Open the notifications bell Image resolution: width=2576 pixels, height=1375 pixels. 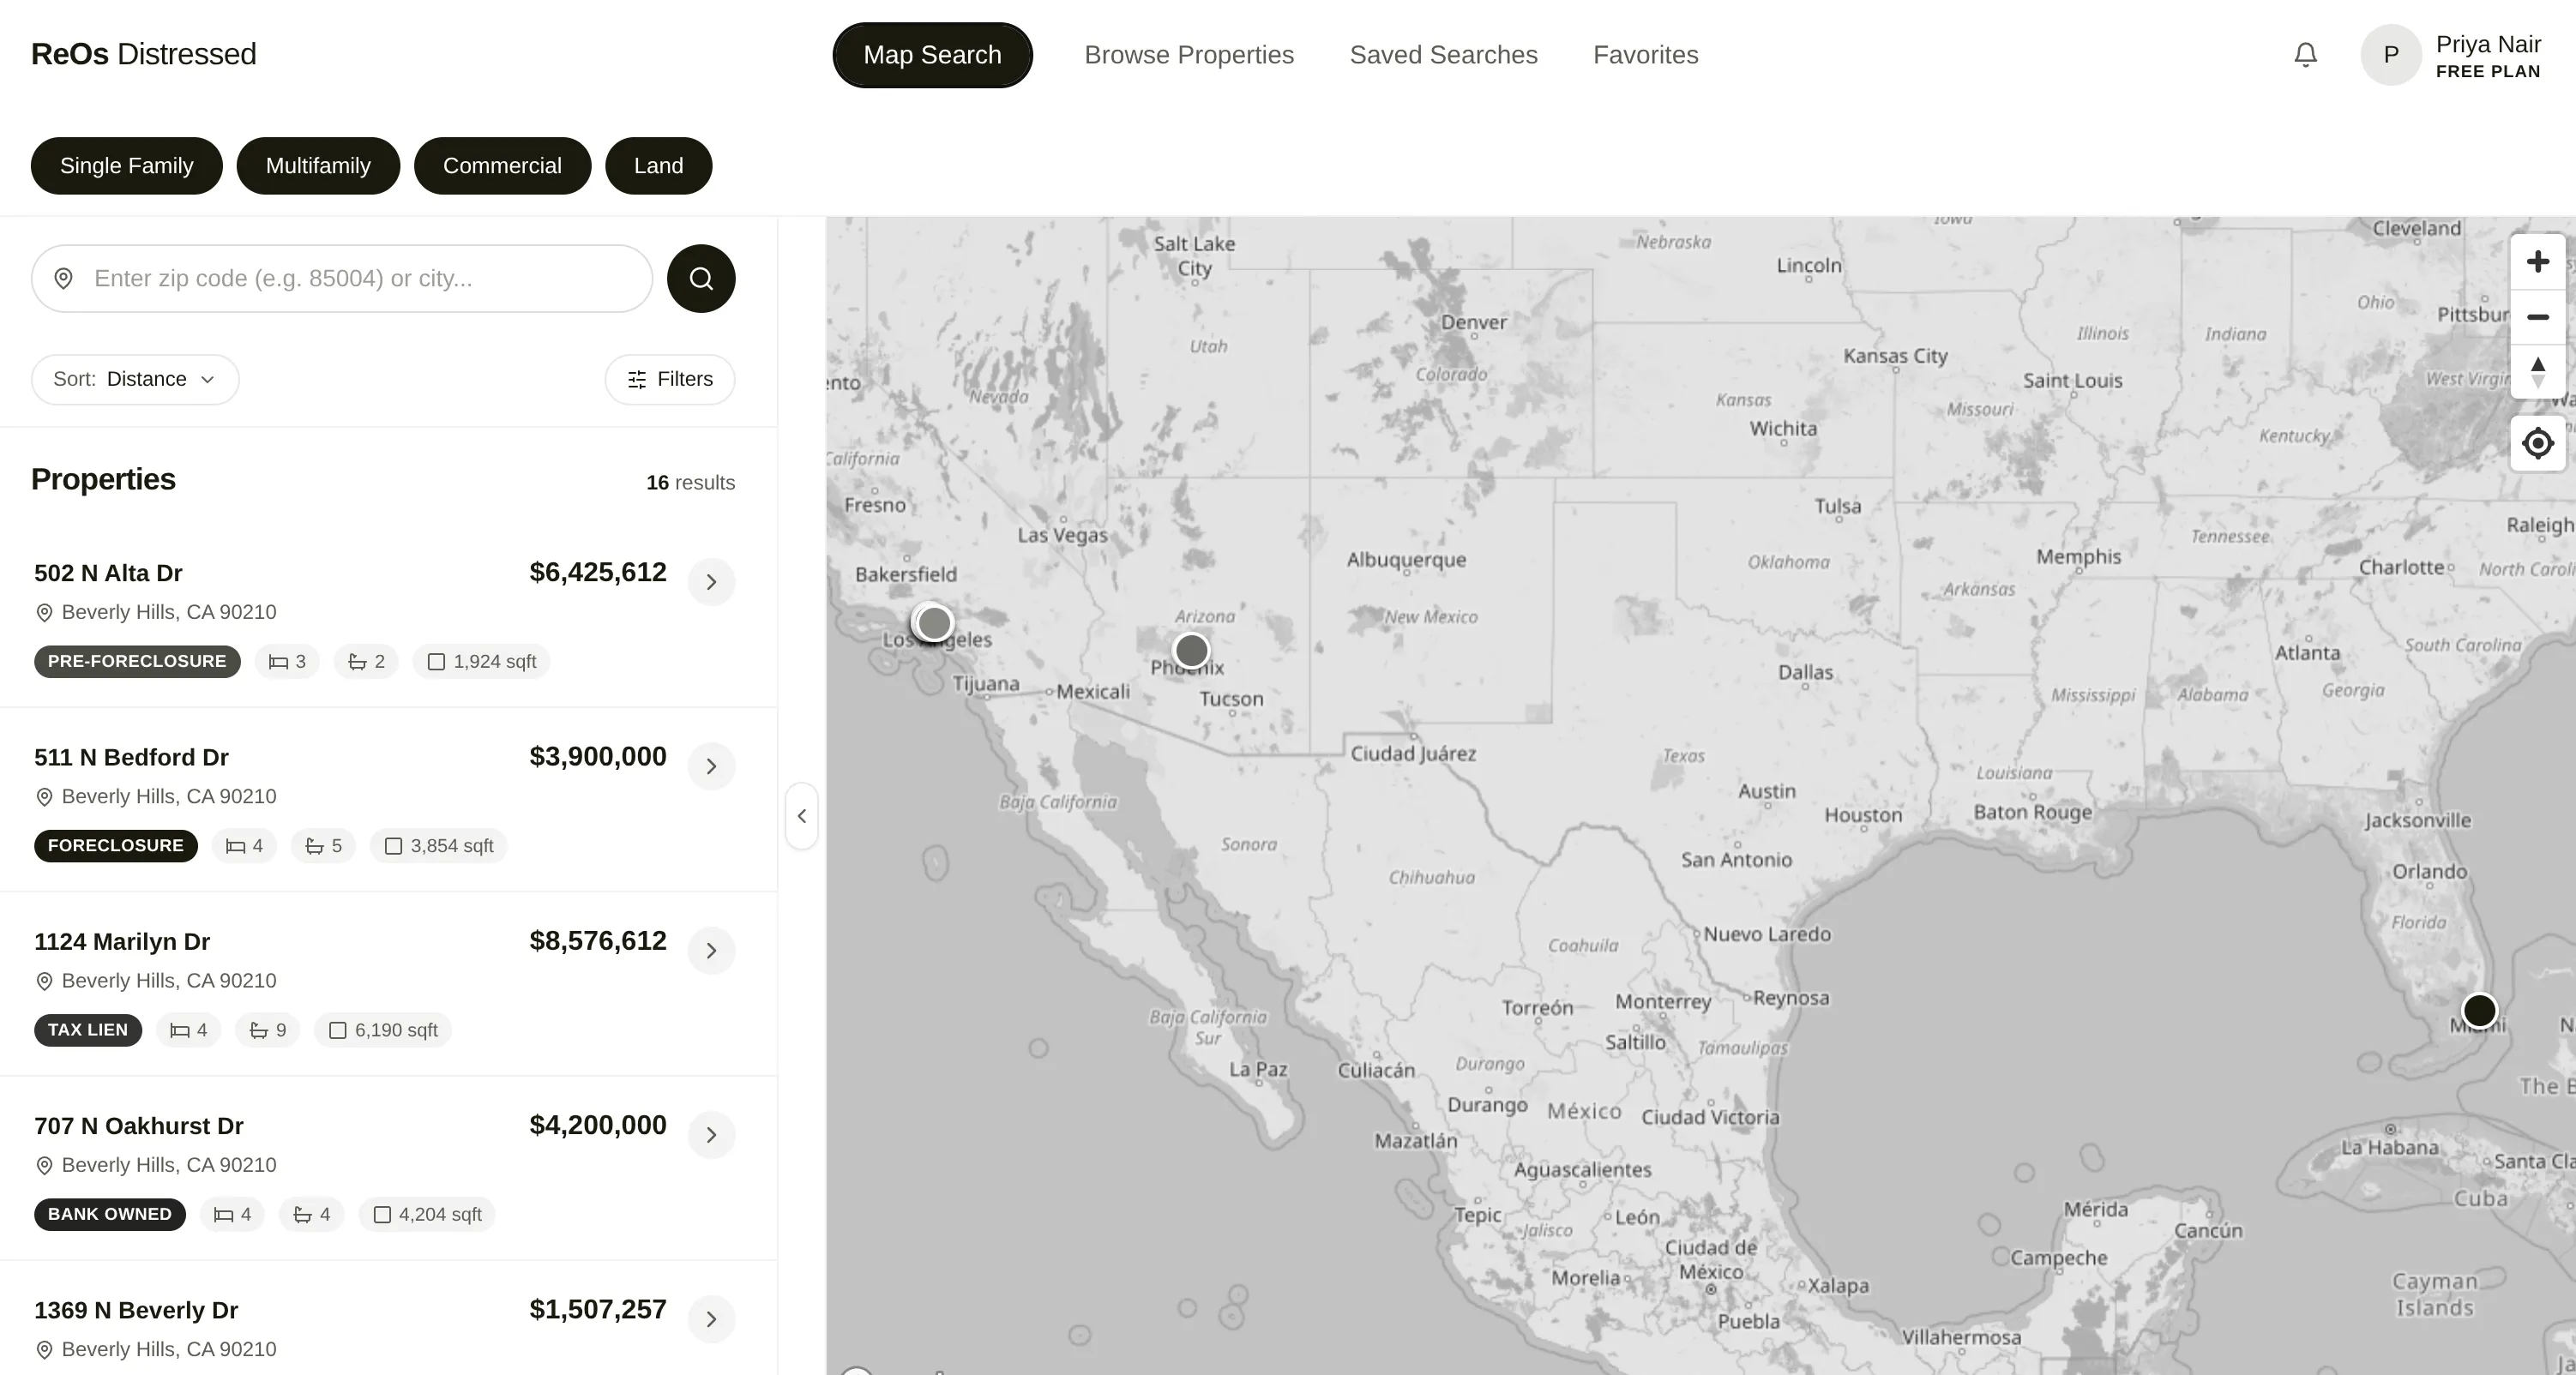coord(2305,55)
